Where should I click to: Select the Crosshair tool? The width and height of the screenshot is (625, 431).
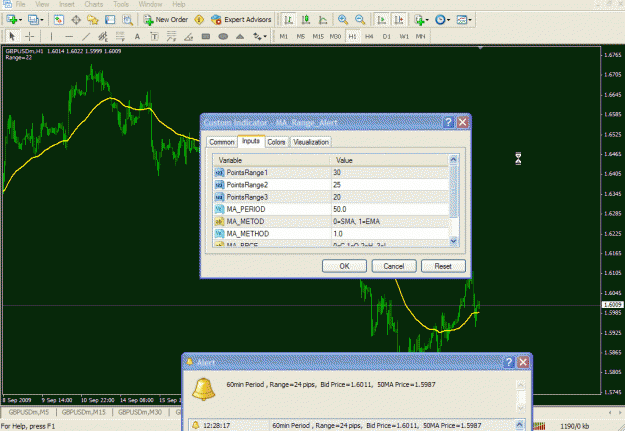coord(29,36)
